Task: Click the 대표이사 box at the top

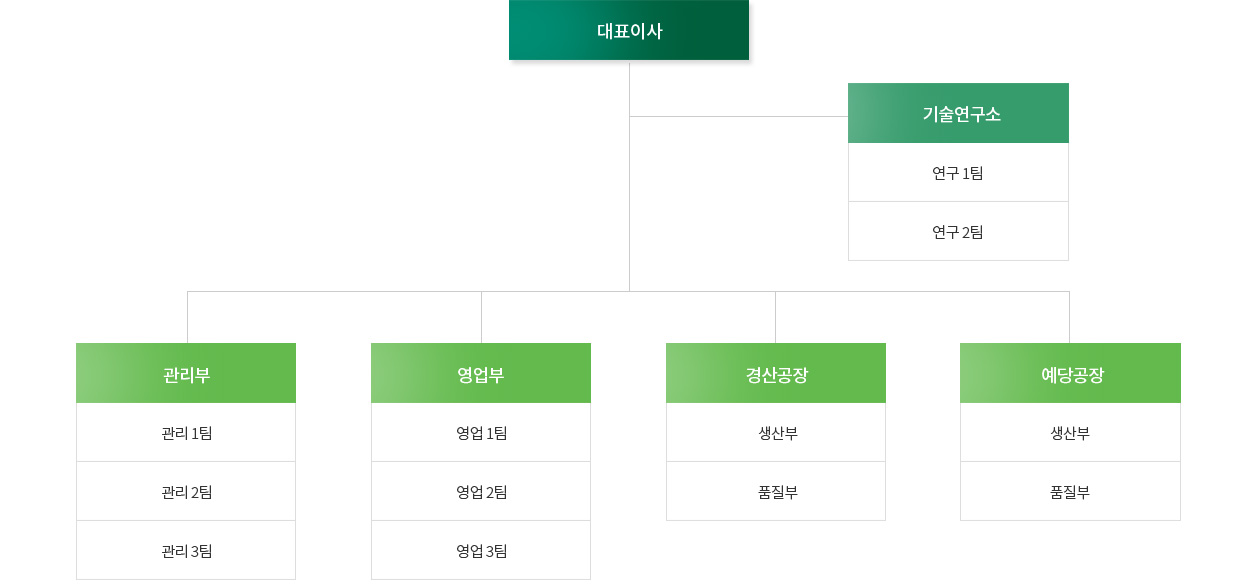Action: (x=629, y=30)
